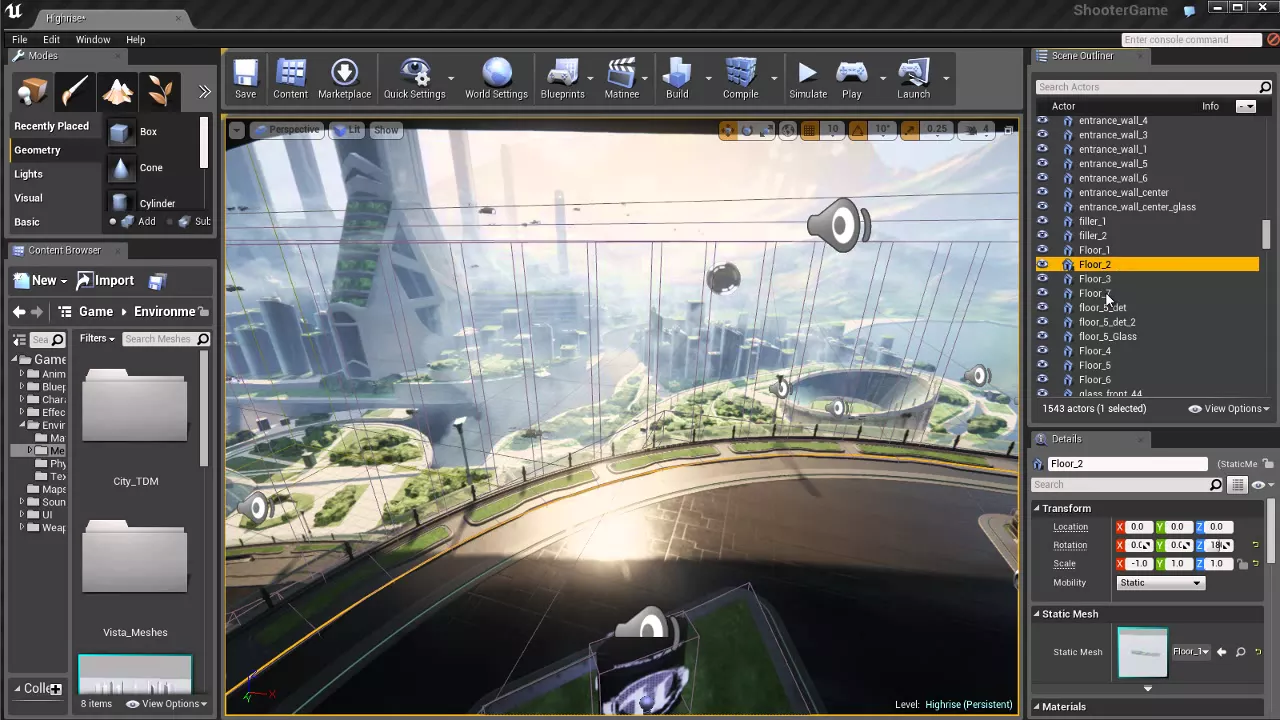Viewport: 1280px width, 720px height.
Task: Select rotate gizmo in viewport toolbar
Action: (747, 130)
